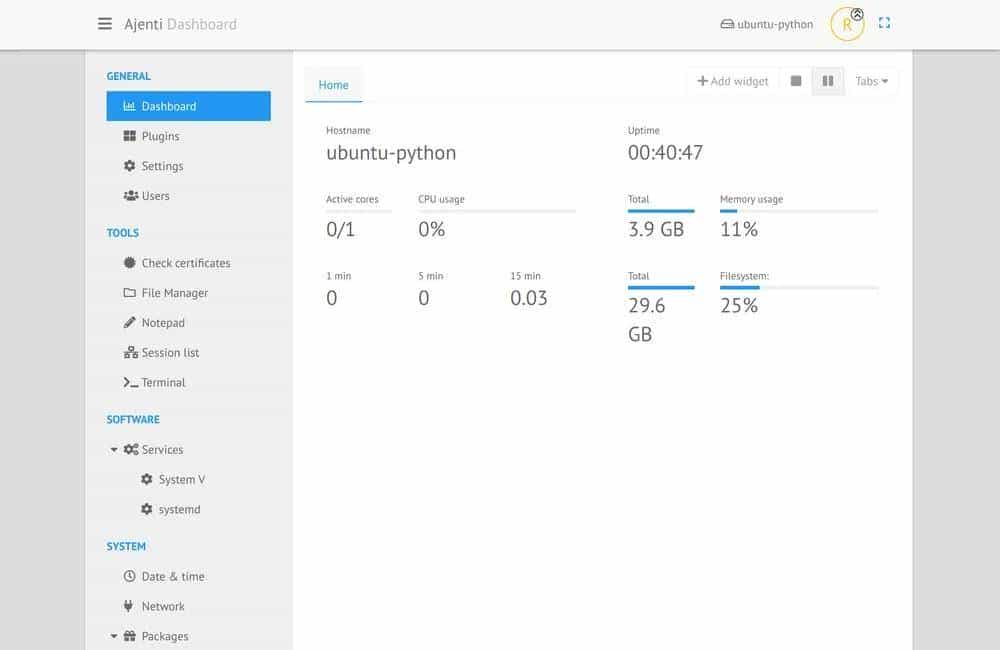Enter fullscreen mode
Image resolution: width=1000 pixels, height=650 pixels.
click(883, 21)
